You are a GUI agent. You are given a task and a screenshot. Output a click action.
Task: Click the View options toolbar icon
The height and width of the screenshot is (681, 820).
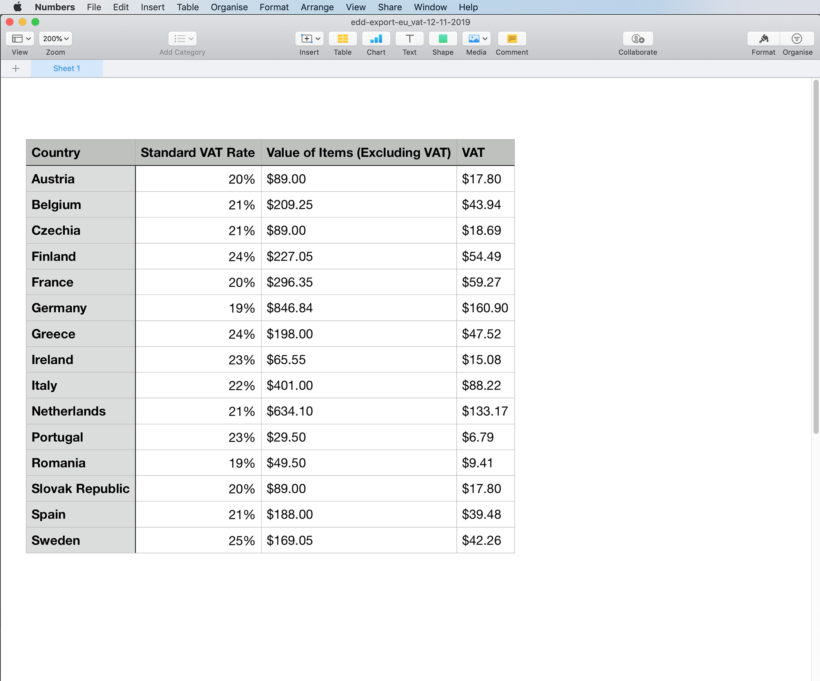19,38
